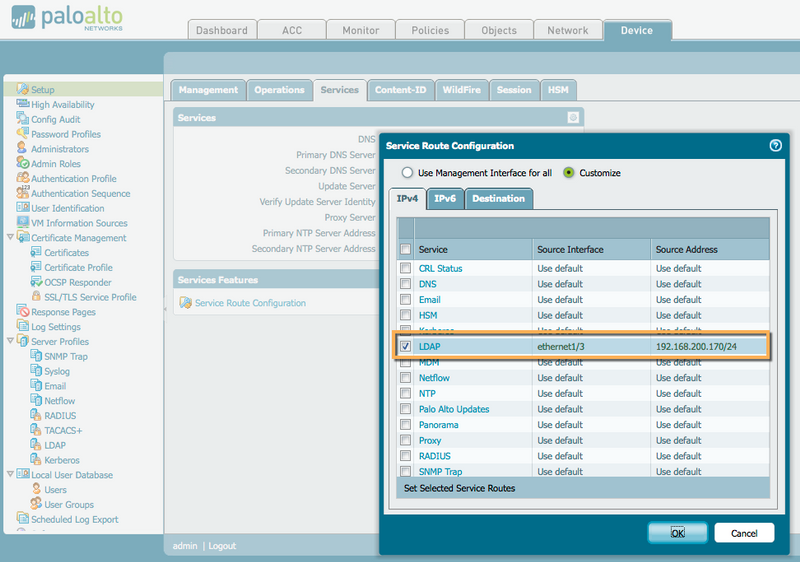Click the Response Pages icon

(x=22, y=312)
